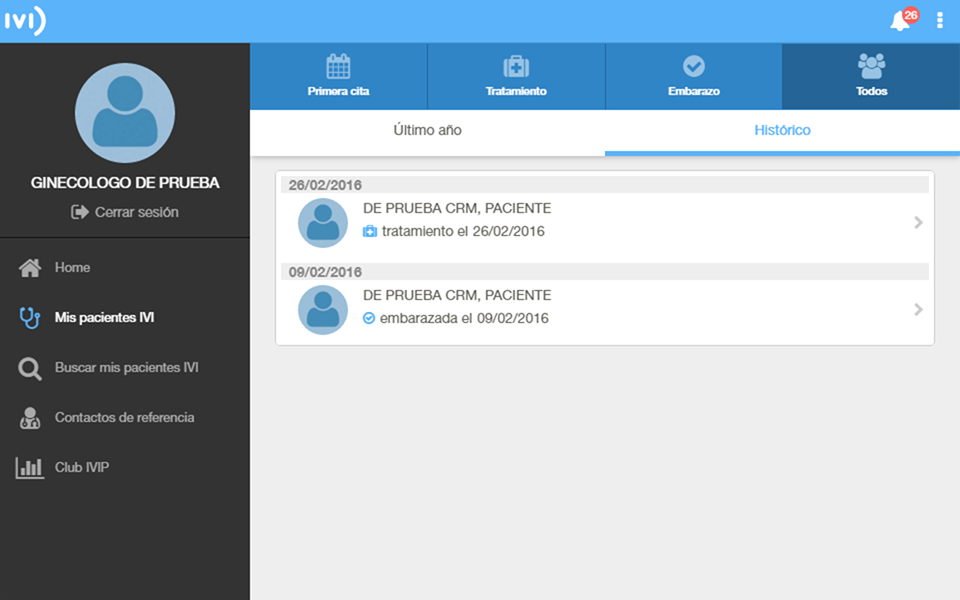Viewport: 960px width, 600px height.
Task: Switch to the Embarazo tab
Action: tap(694, 77)
